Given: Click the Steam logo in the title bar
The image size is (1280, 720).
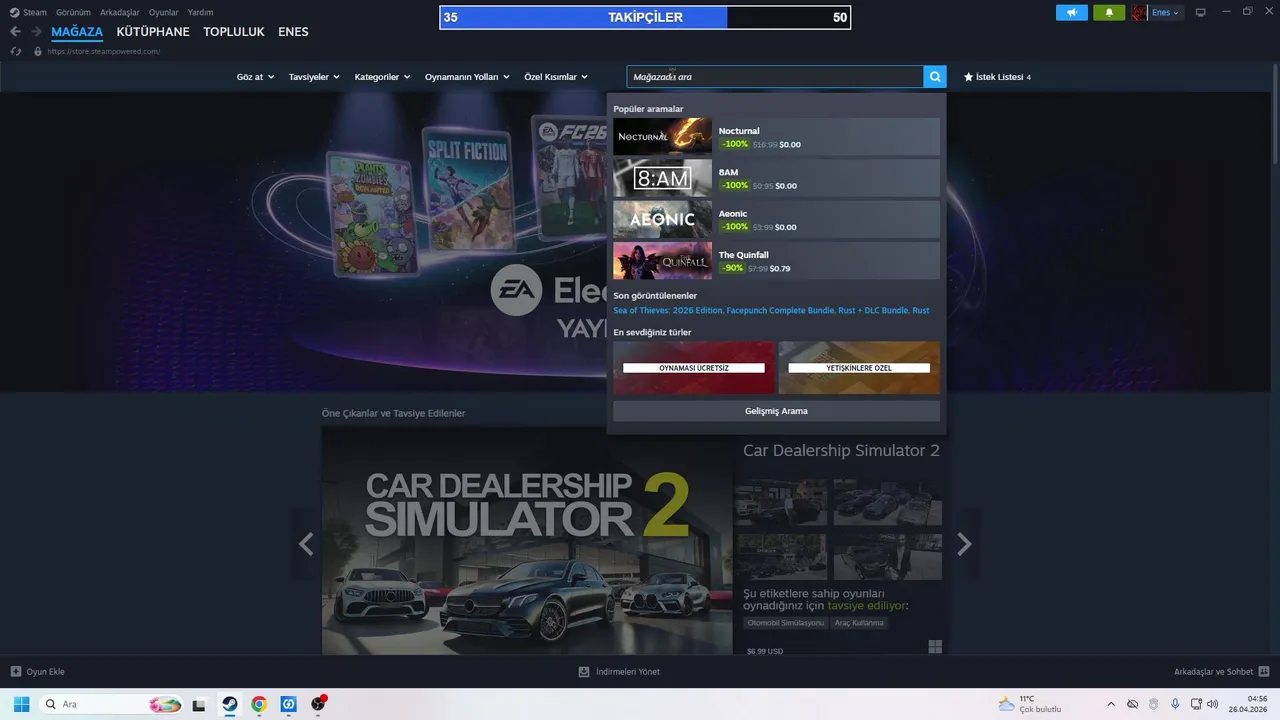Looking at the screenshot, I should coord(14,13).
